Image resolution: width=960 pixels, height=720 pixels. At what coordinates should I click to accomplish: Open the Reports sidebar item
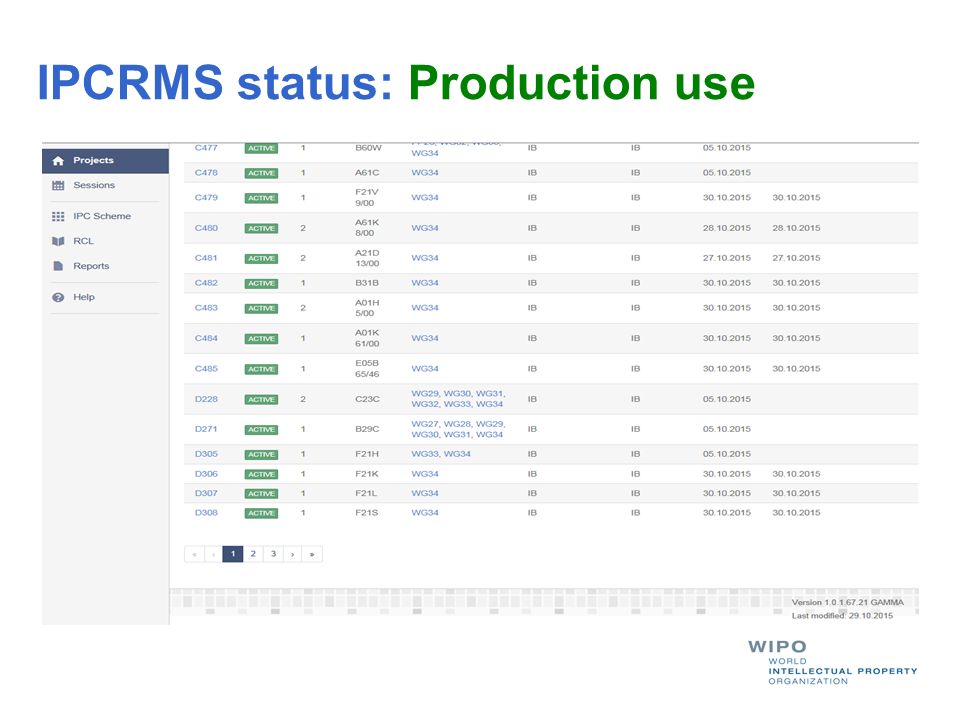pyautogui.click(x=105, y=266)
